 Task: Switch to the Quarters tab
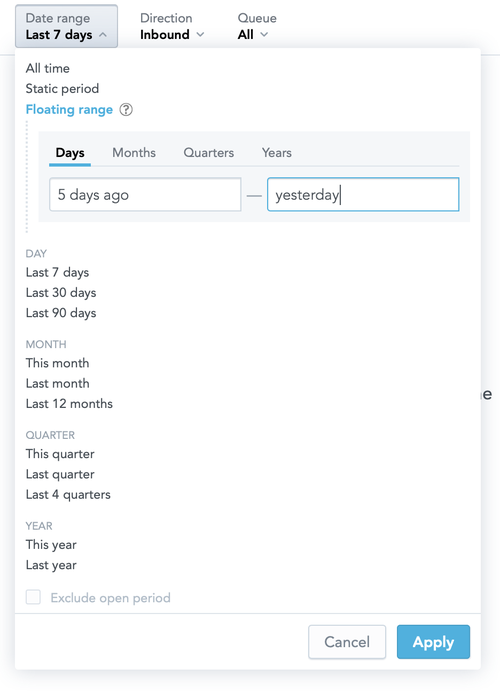(209, 153)
